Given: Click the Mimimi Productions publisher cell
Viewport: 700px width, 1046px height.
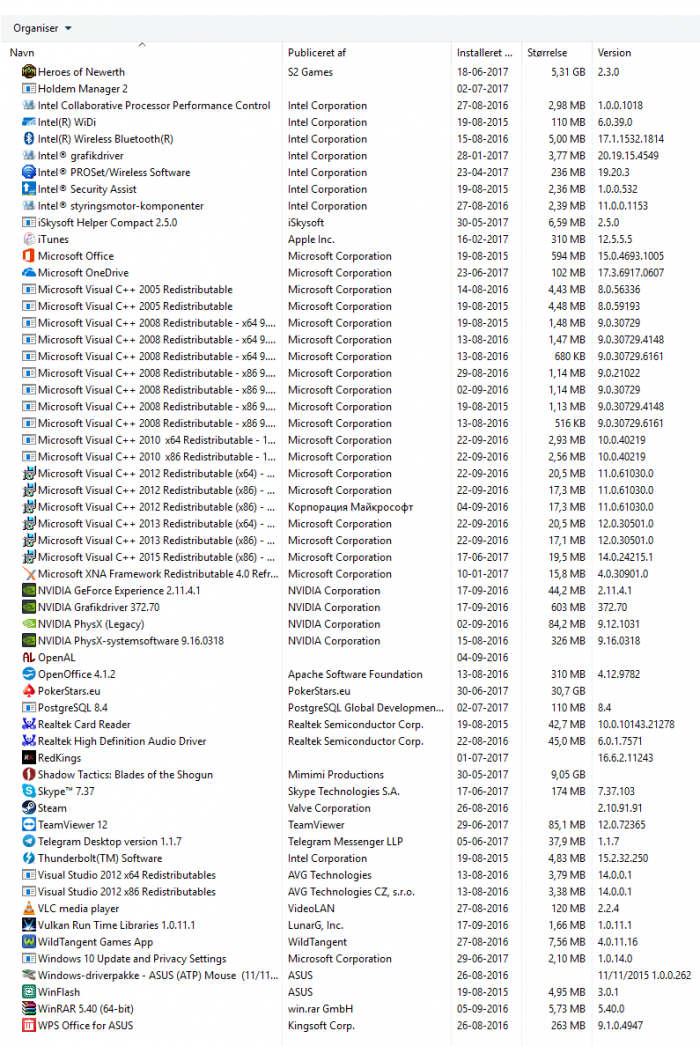Looking at the screenshot, I should tap(336, 774).
